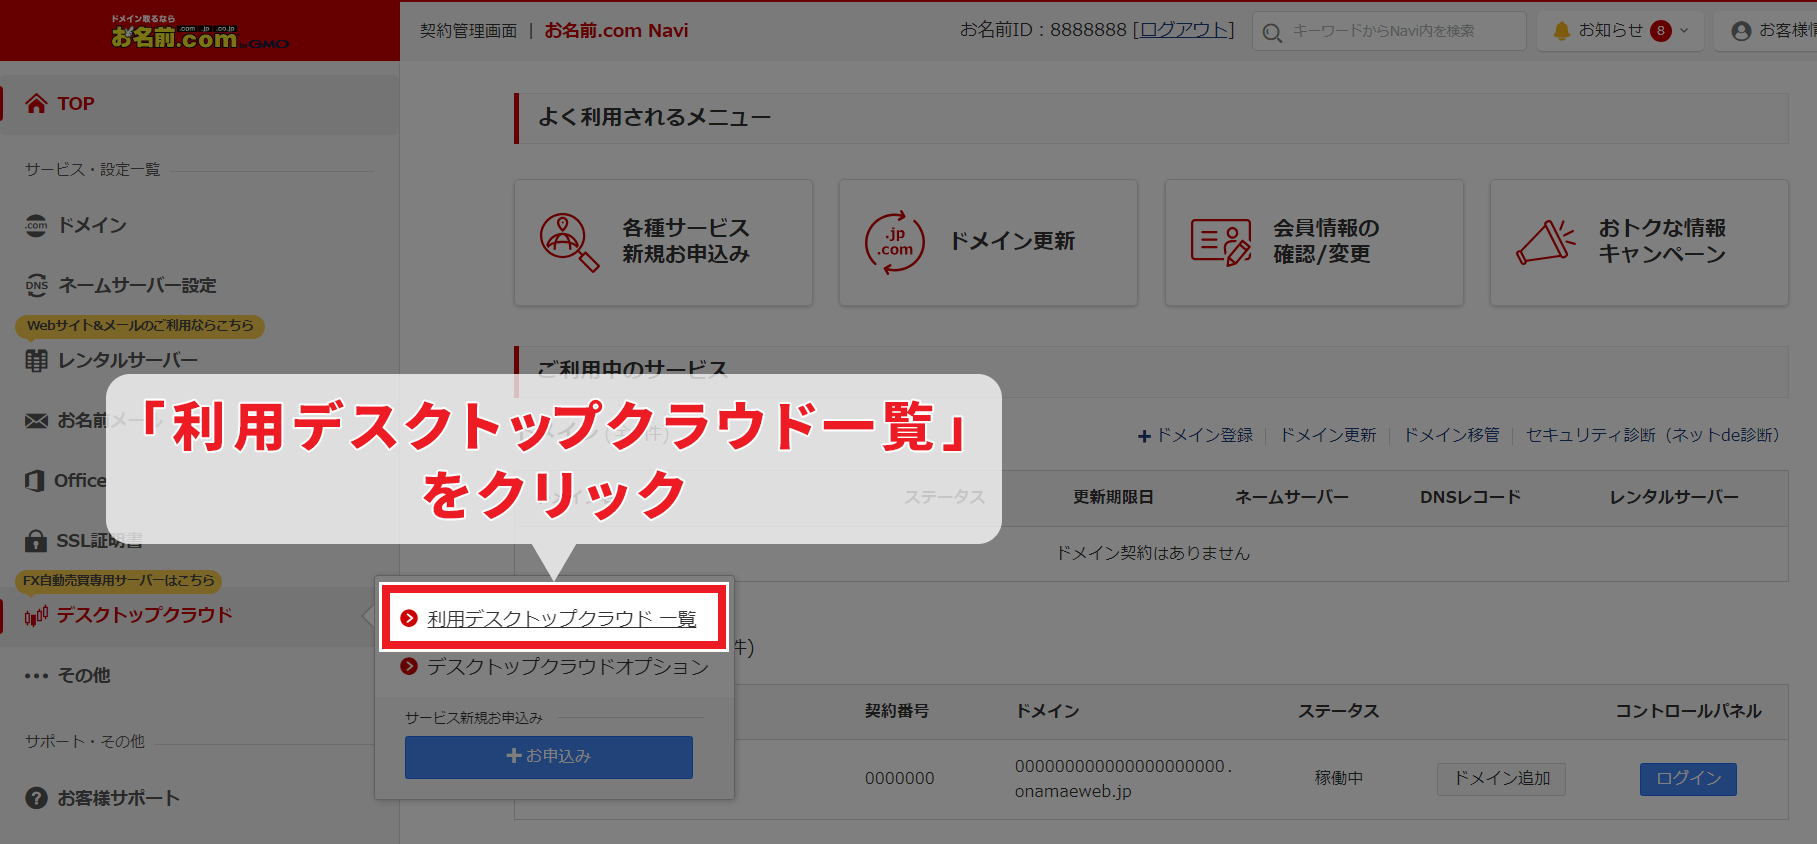Click the 0000000 contract number
Viewport: 1817px width, 844px height.
coord(900,778)
